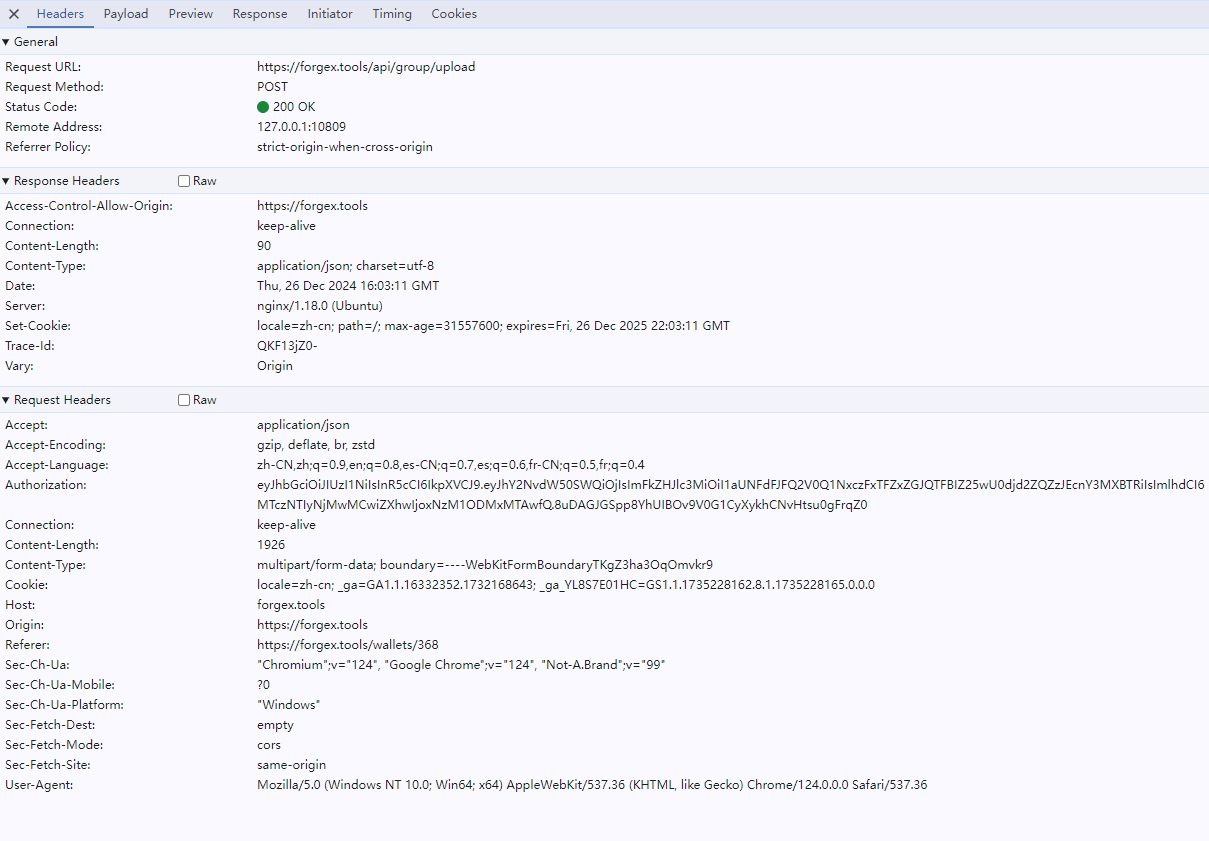Click the Date header value

click(348, 286)
